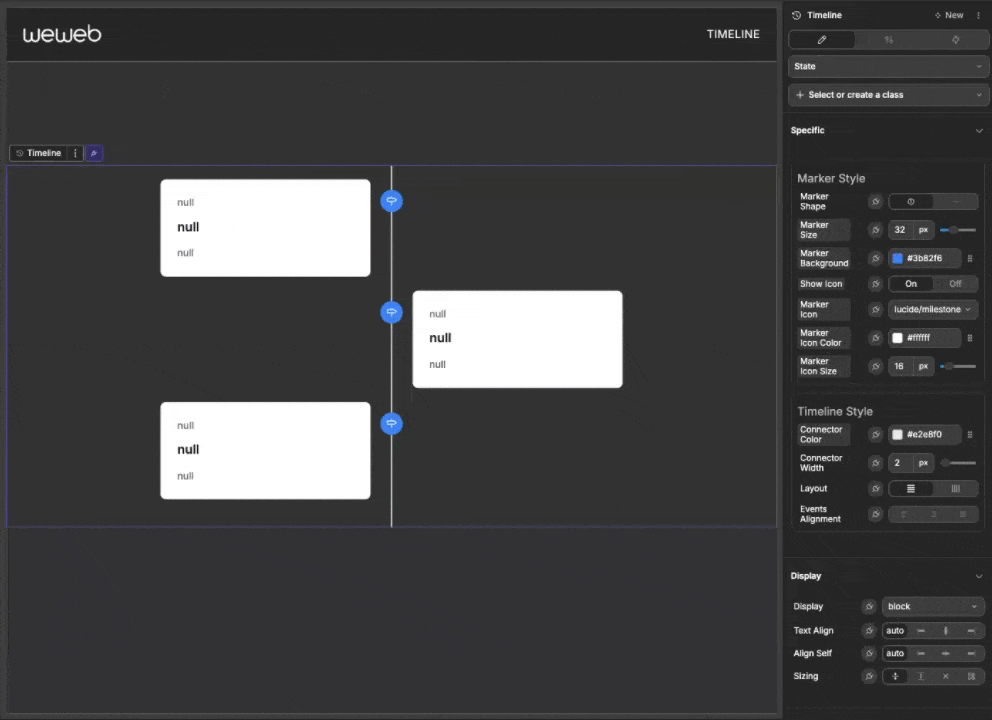Click the middle blue milestone marker on the timeline
This screenshot has height=720, width=992.
391,312
